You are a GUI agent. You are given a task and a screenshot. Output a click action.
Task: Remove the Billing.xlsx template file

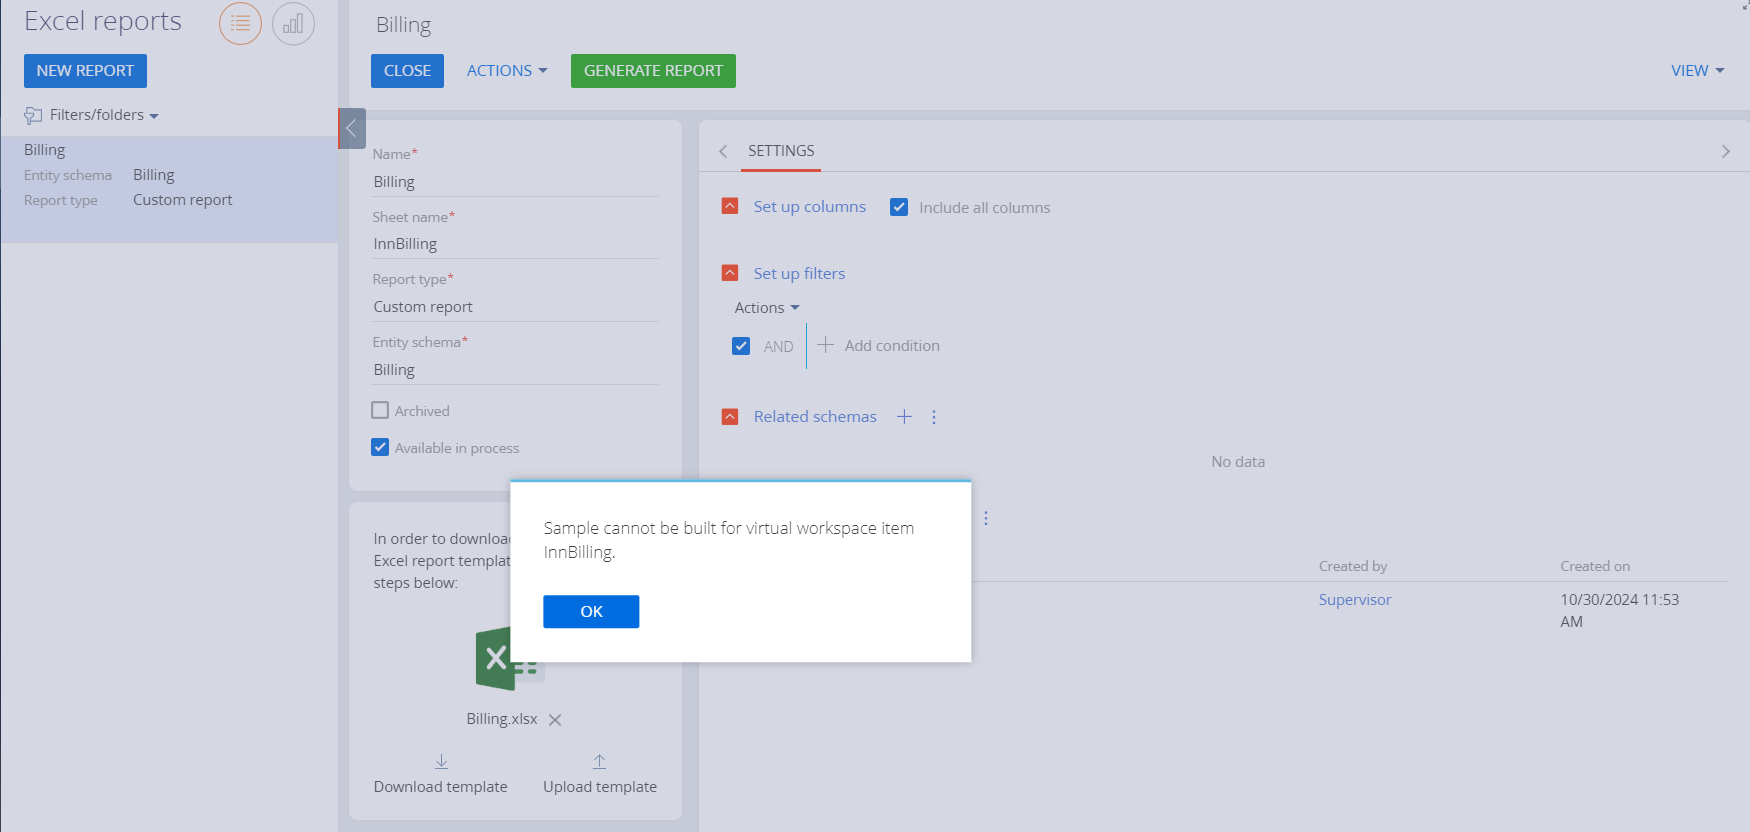pyautogui.click(x=555, y=720)
